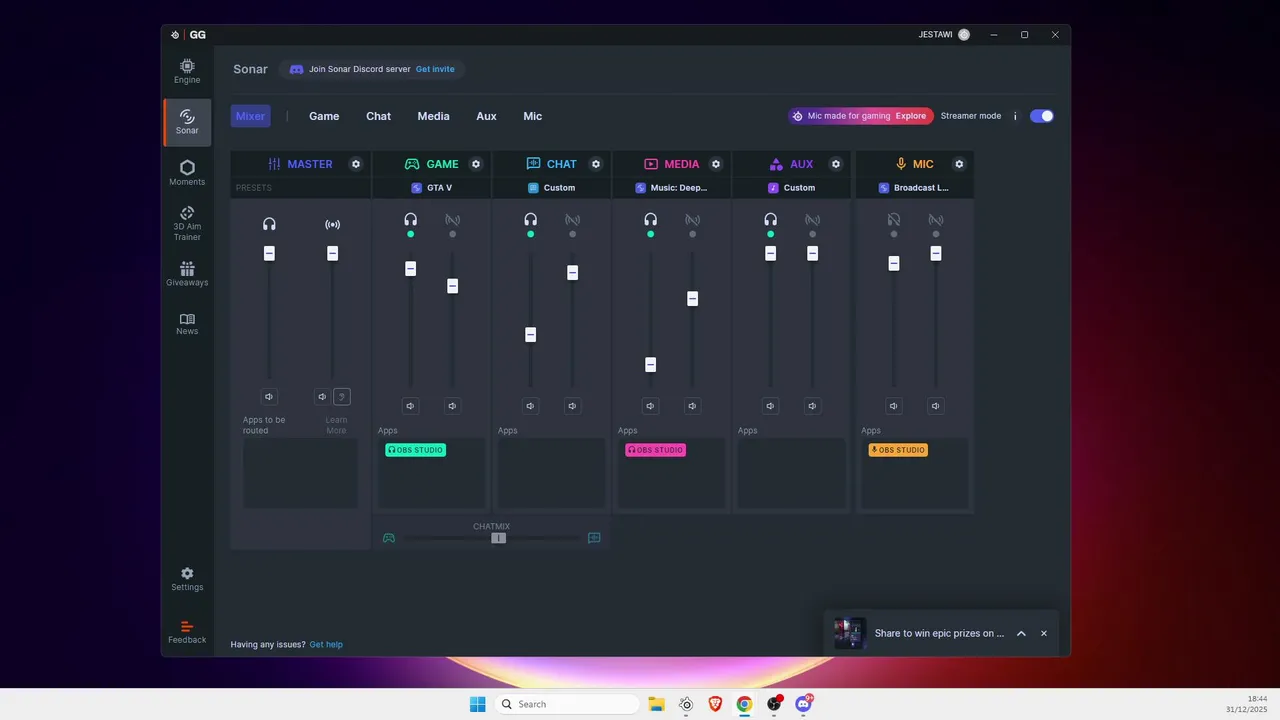1280x720 pixels.
Task: Click the Get invite Discord link
Action: point(435,69)
